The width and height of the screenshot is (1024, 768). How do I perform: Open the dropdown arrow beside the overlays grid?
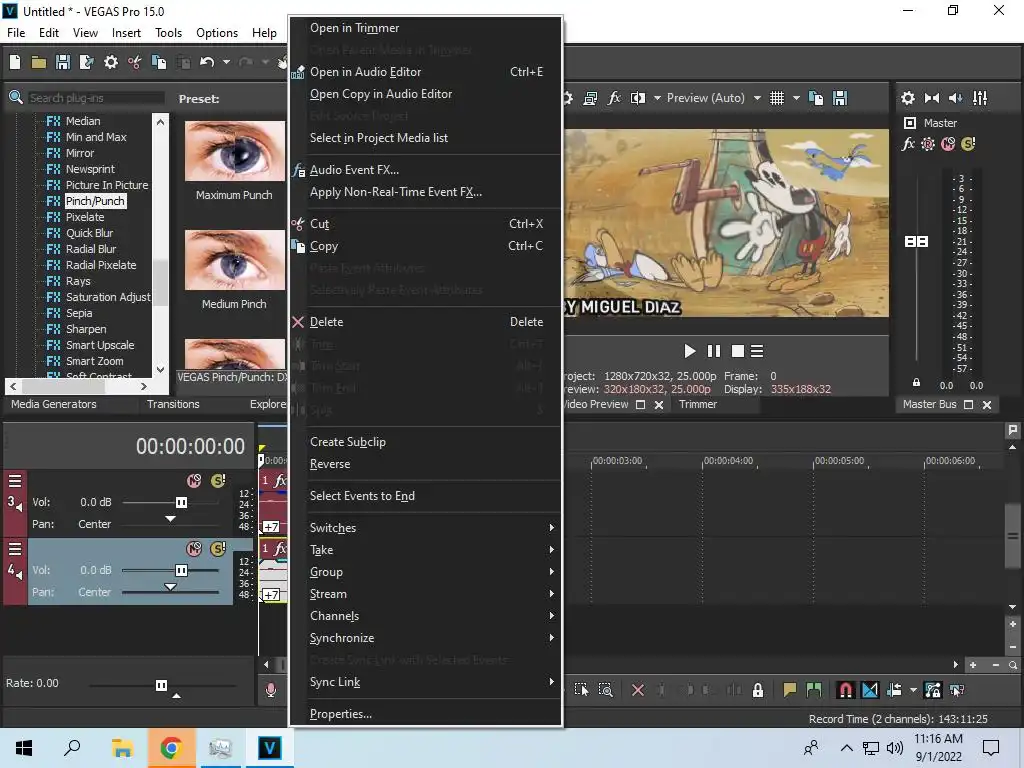[796, 98]
